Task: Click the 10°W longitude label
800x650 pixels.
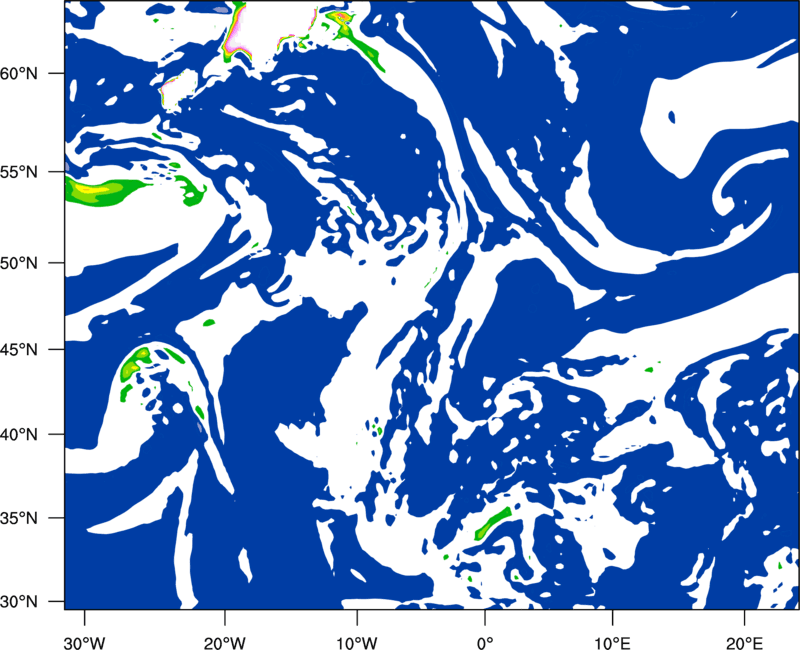Action: click(x=357, y=643)
